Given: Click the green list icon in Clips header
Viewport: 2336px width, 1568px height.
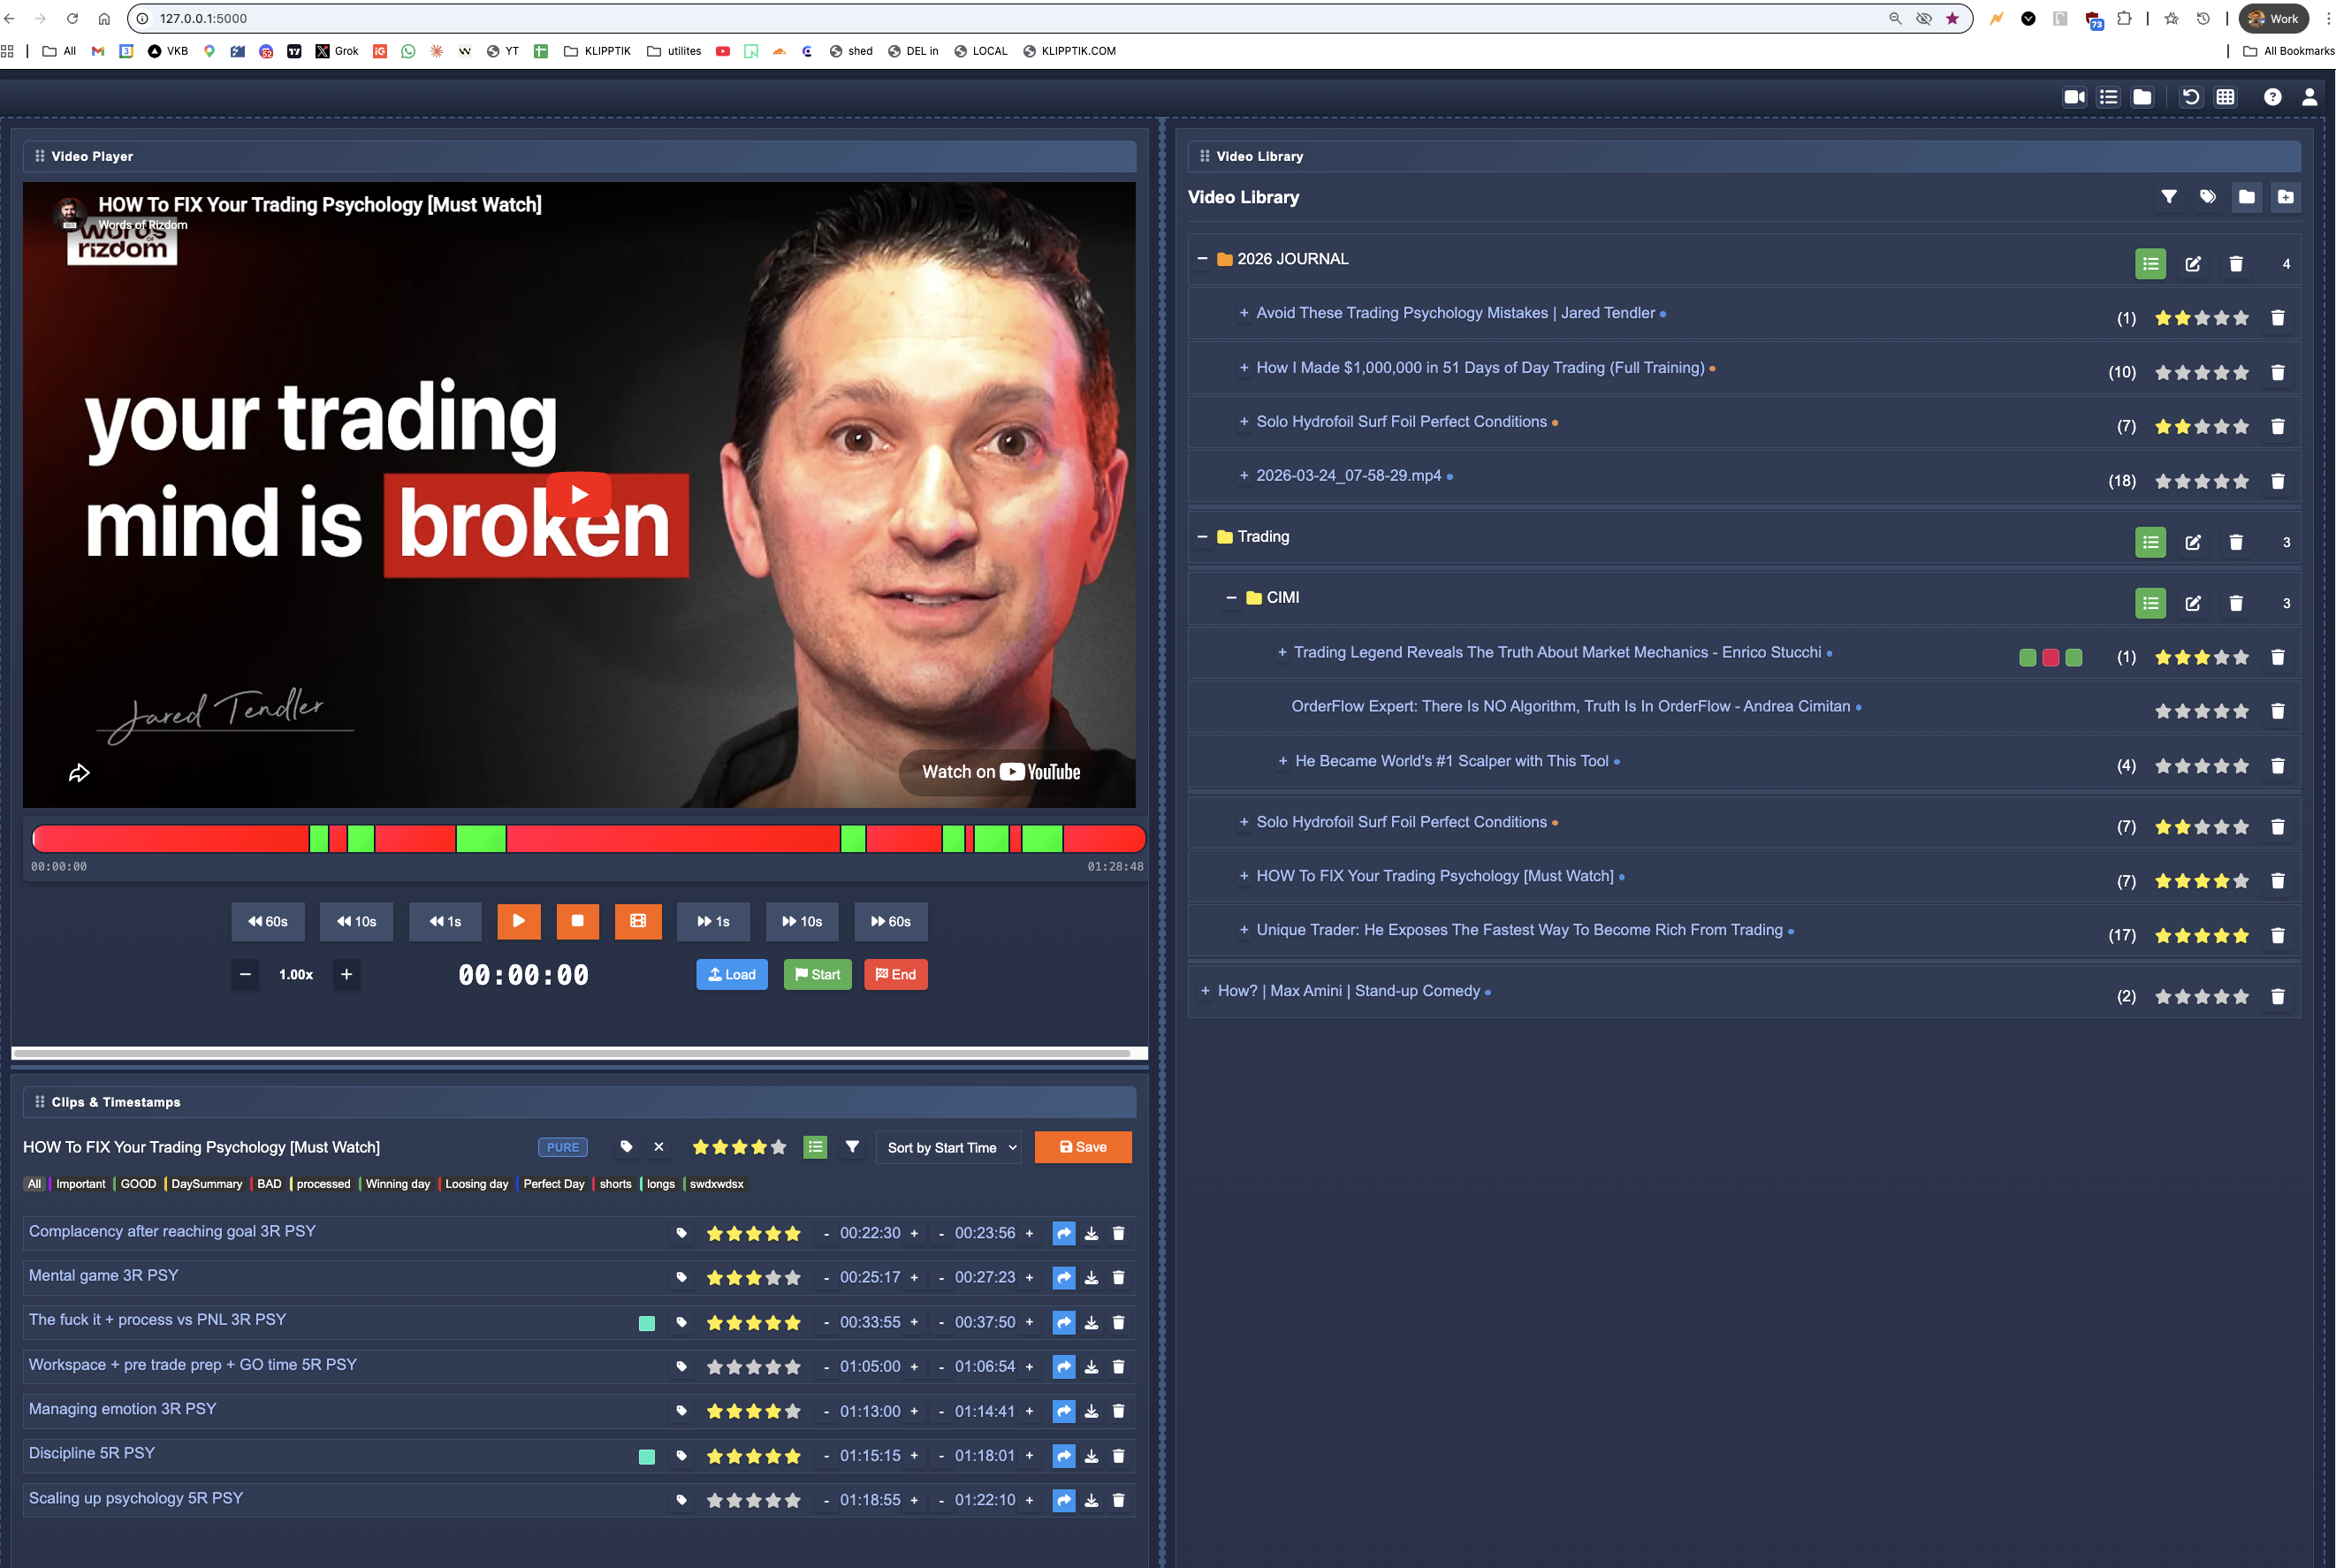Looking at the screenshot, I should [815, 1147].
